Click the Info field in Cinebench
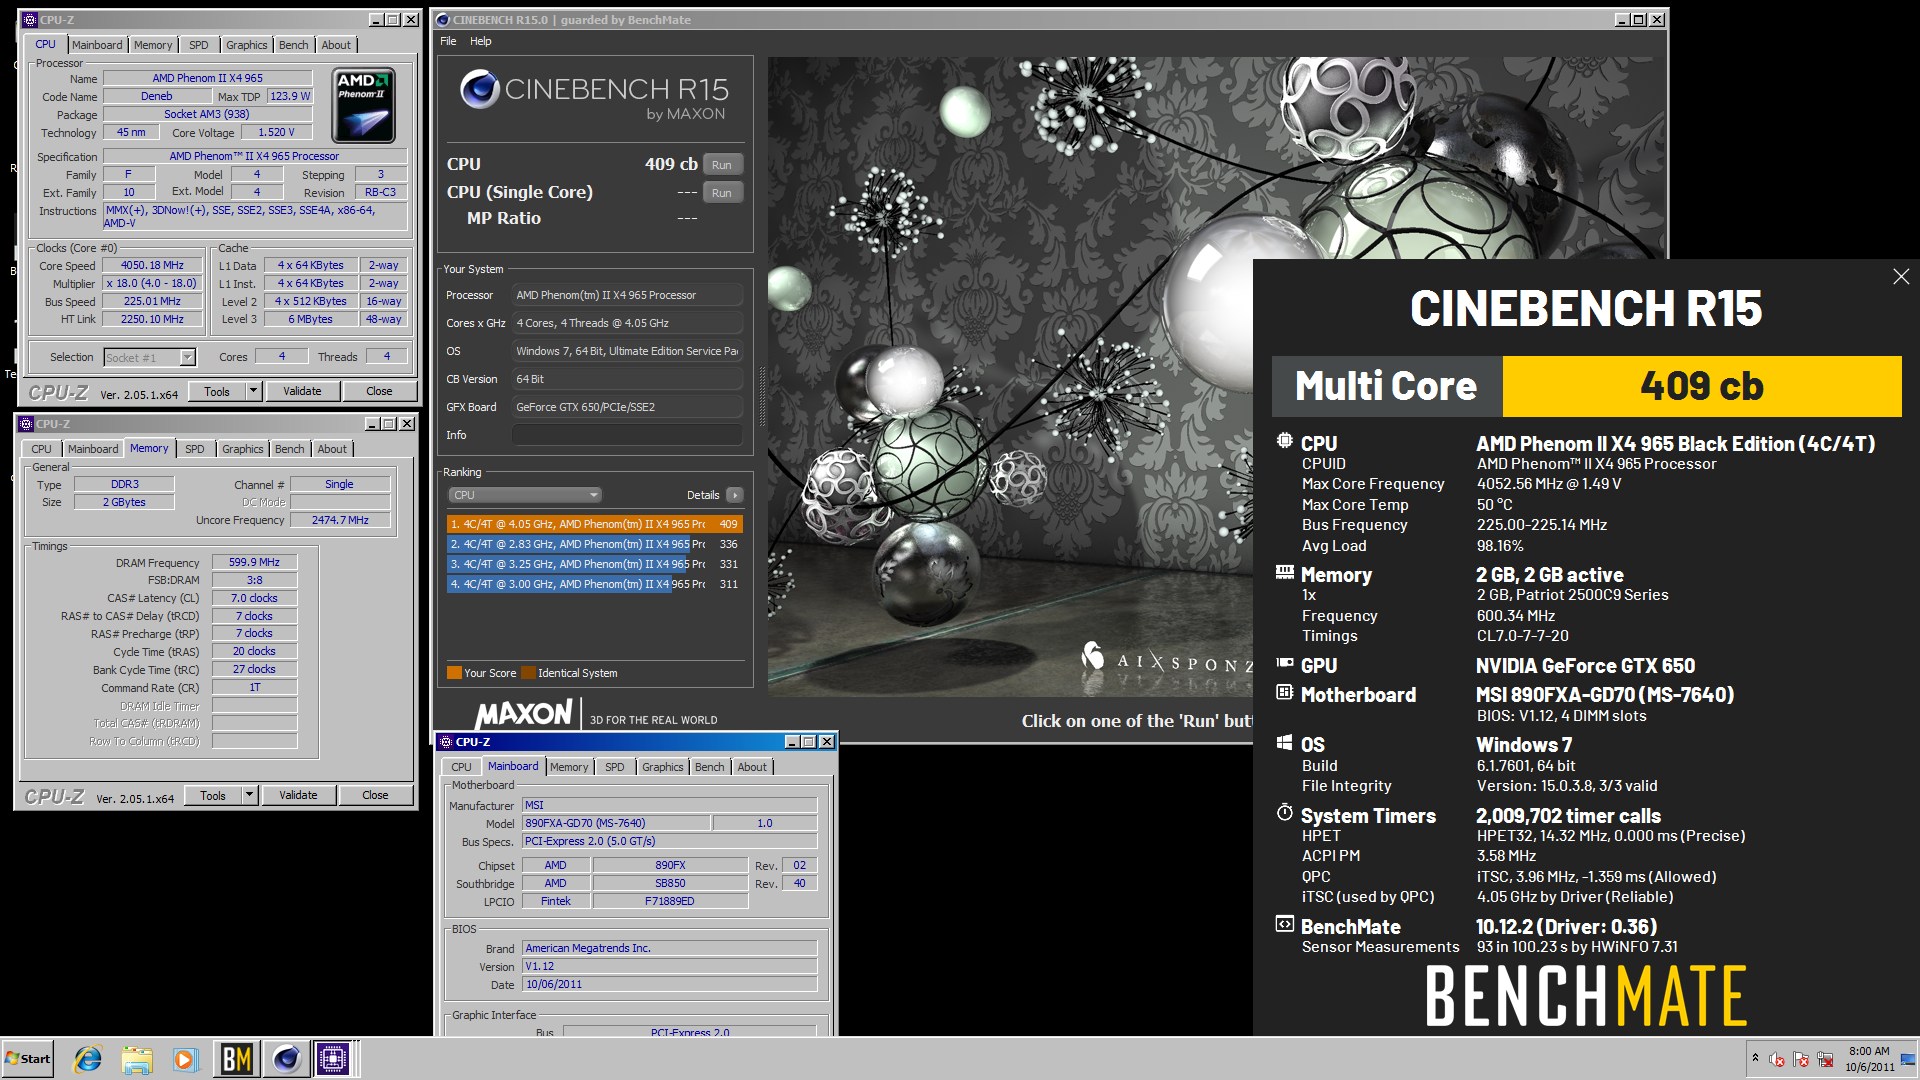Viewport: 1920px width, 1080px height. click(x=627, y=435)
